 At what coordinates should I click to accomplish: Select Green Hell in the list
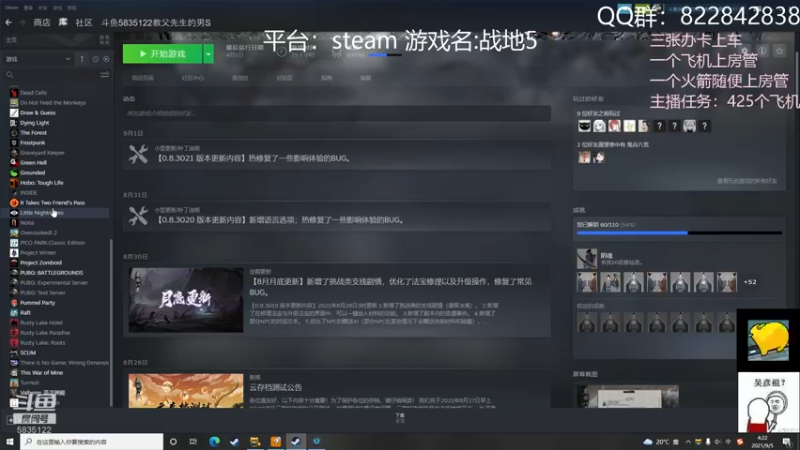click(33, 163)
